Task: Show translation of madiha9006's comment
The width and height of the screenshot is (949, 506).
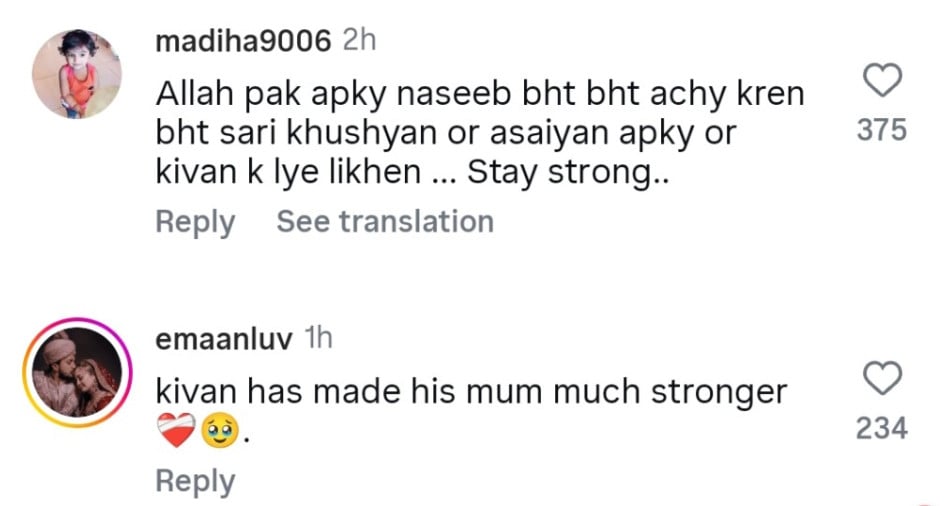Action: [x=385, y=222]
